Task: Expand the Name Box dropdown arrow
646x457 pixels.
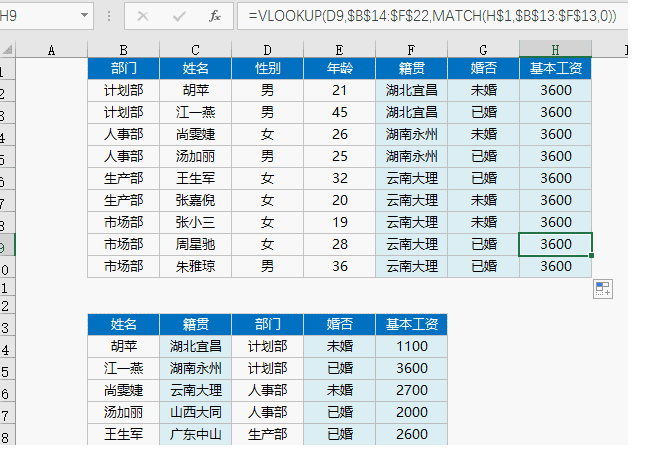Action: [x=84, y=16]
